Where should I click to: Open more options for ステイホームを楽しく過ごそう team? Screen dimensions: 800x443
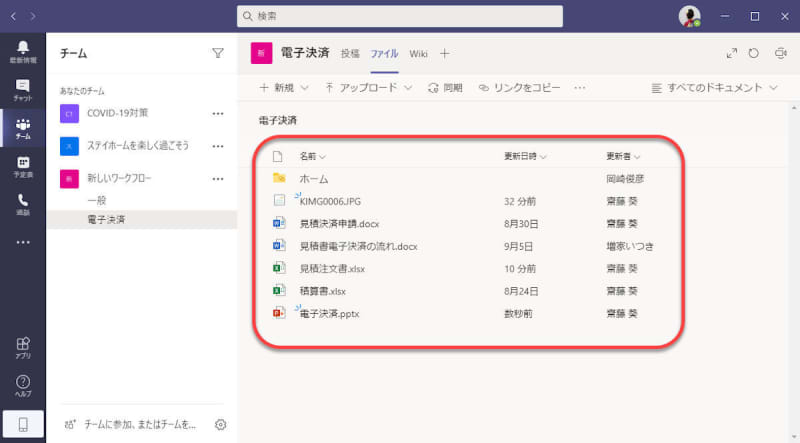click(218, 146)
